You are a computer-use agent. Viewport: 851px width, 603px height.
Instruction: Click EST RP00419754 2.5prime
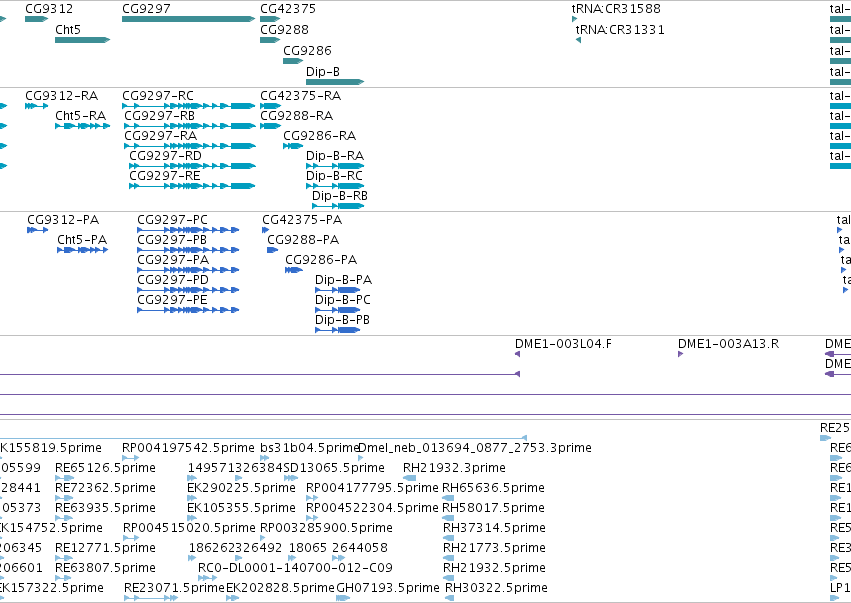(x=130, y=458)
